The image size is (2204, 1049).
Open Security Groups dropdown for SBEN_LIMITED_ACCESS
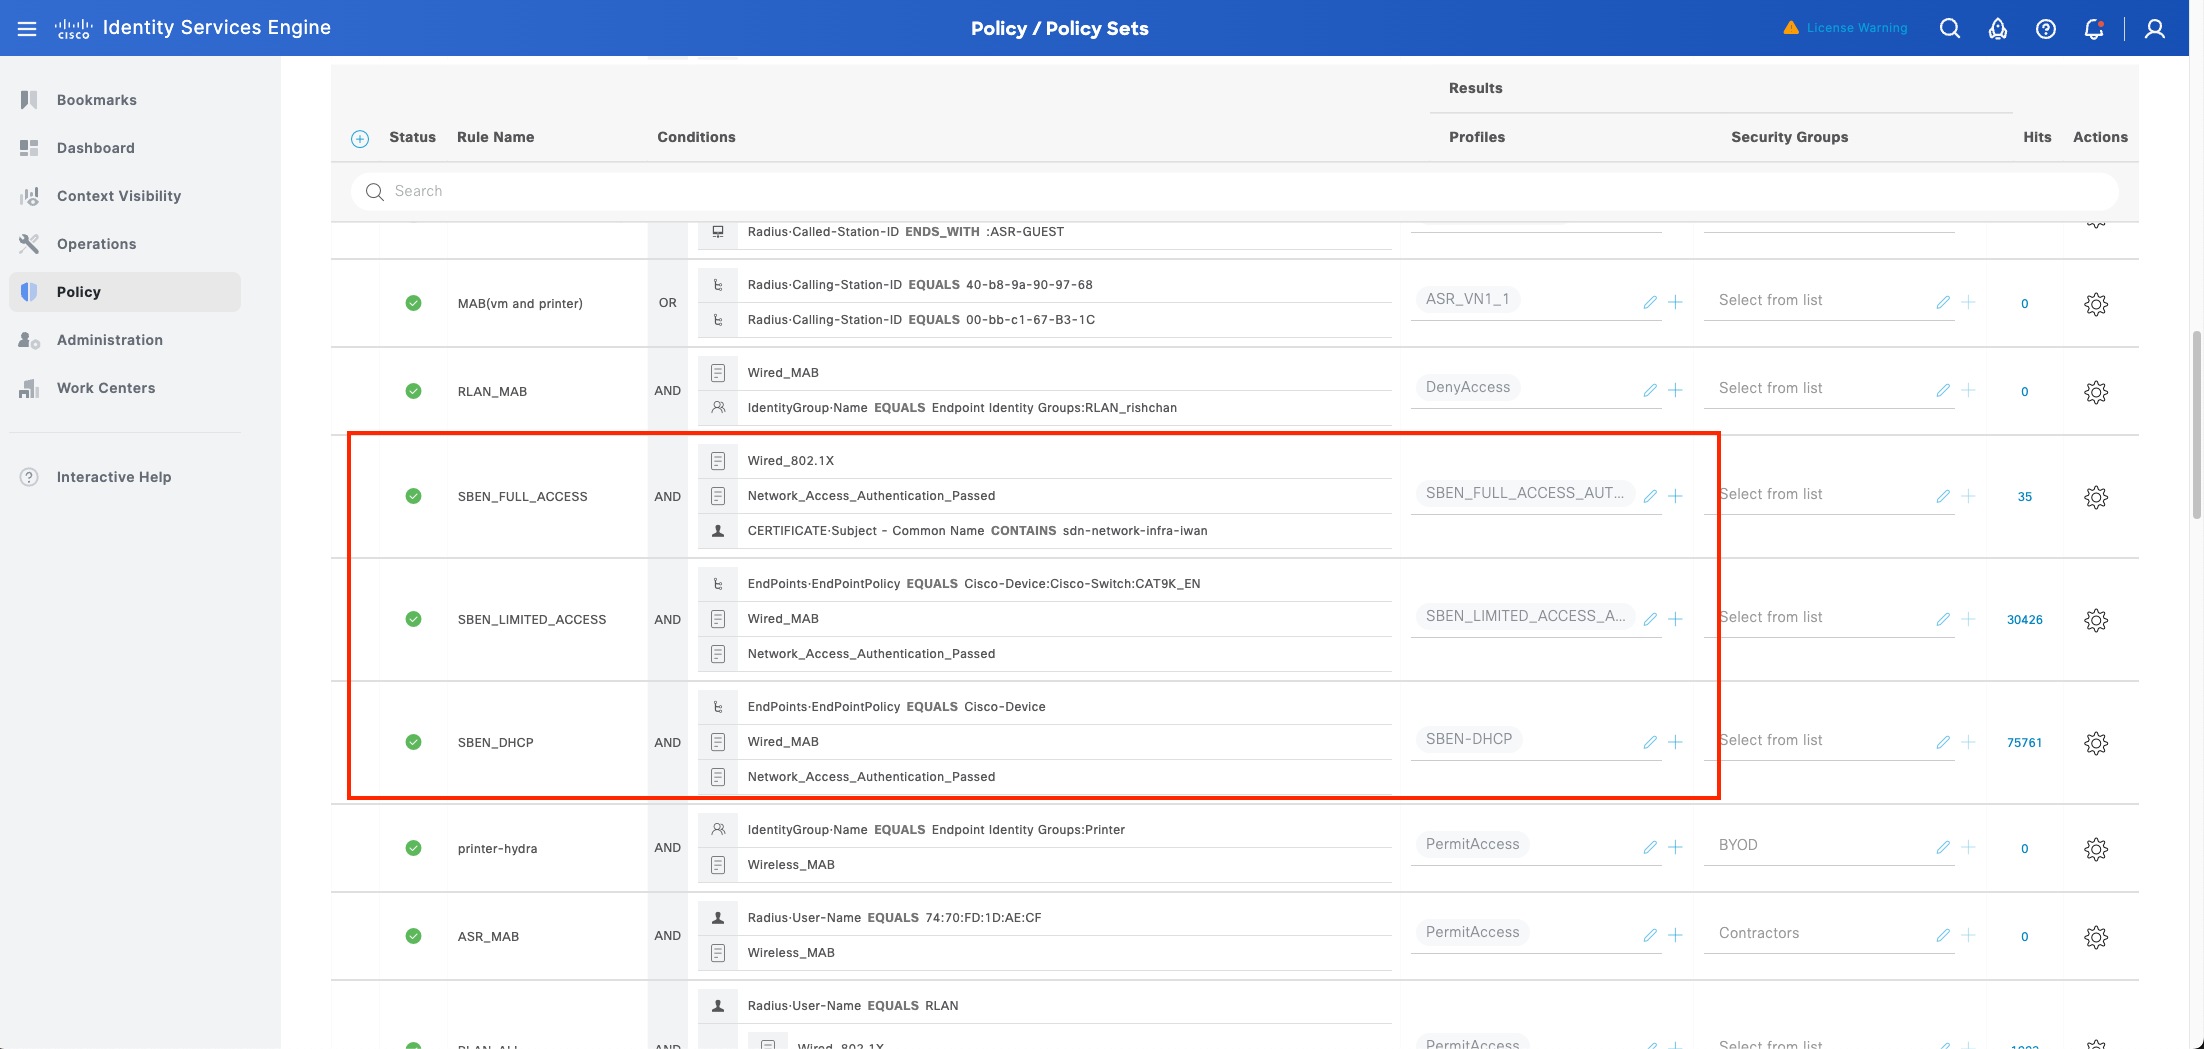1818,617
